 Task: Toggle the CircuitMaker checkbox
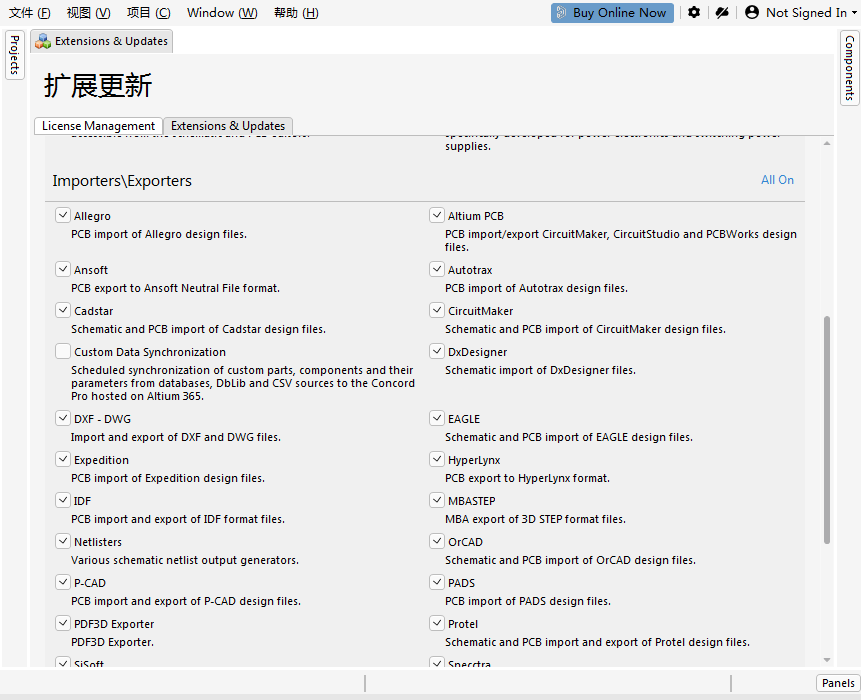coord(437,310)
